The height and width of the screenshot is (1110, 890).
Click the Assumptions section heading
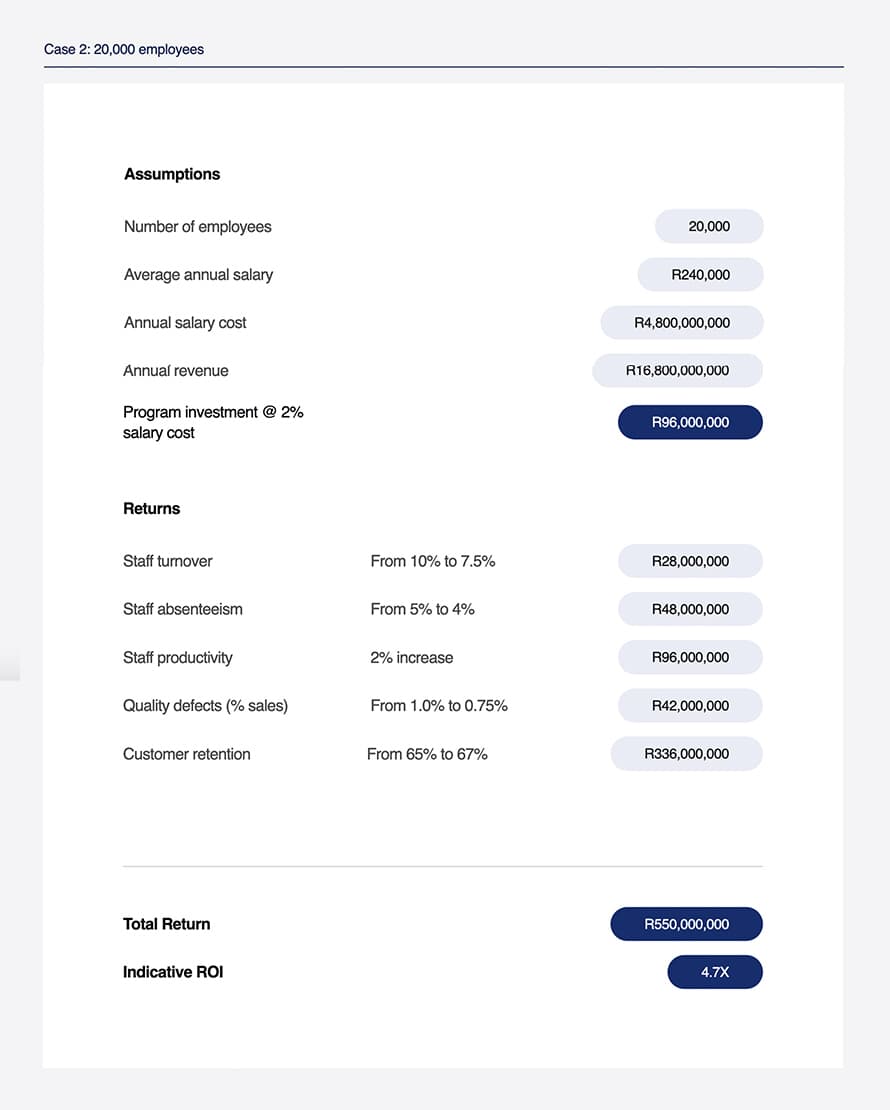[172, 174]
